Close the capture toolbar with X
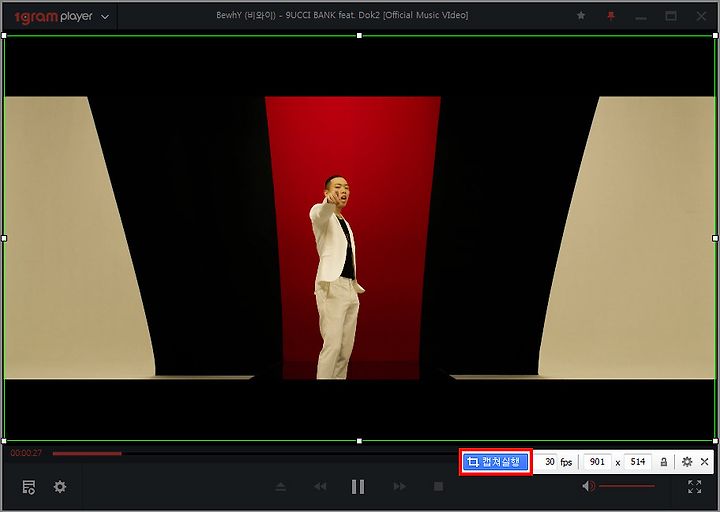Screen dimensions: 720x512 pyautogui.click(x=704, y=461)
